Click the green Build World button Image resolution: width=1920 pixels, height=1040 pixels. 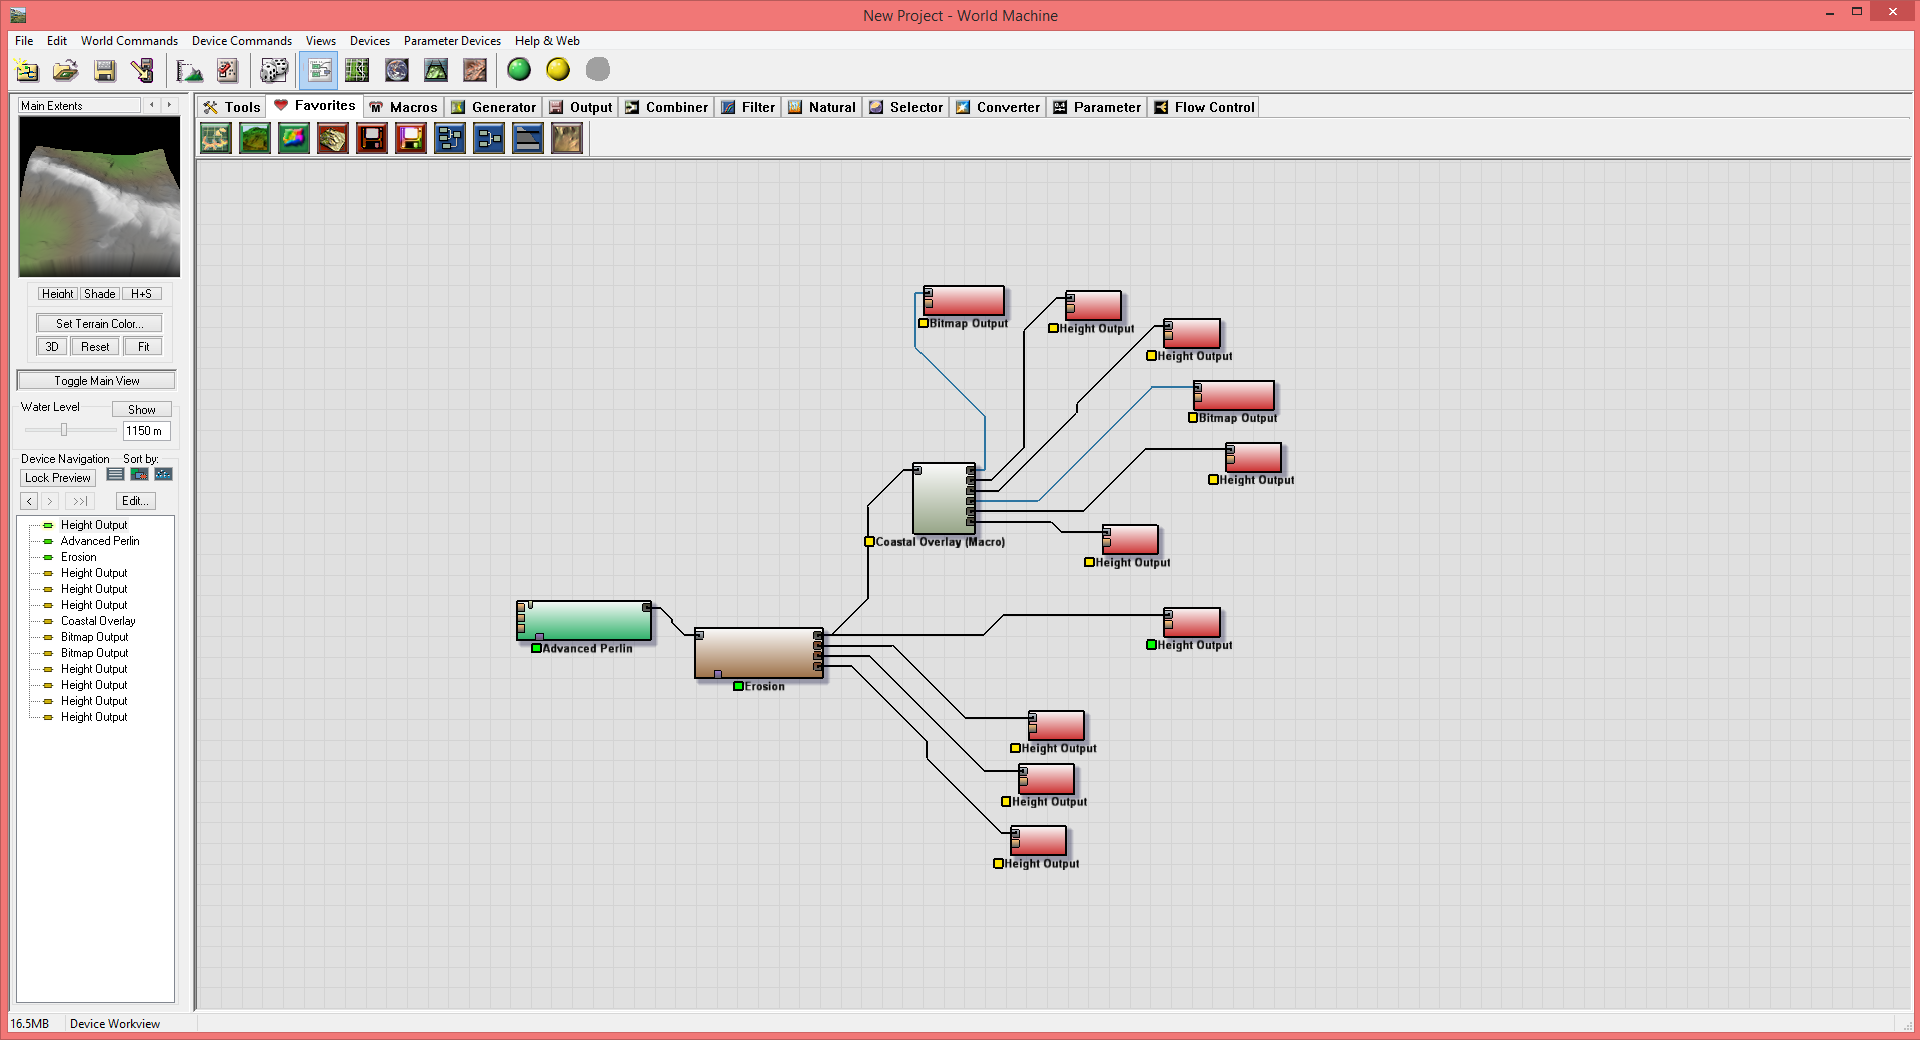click(x=519, y=70)
